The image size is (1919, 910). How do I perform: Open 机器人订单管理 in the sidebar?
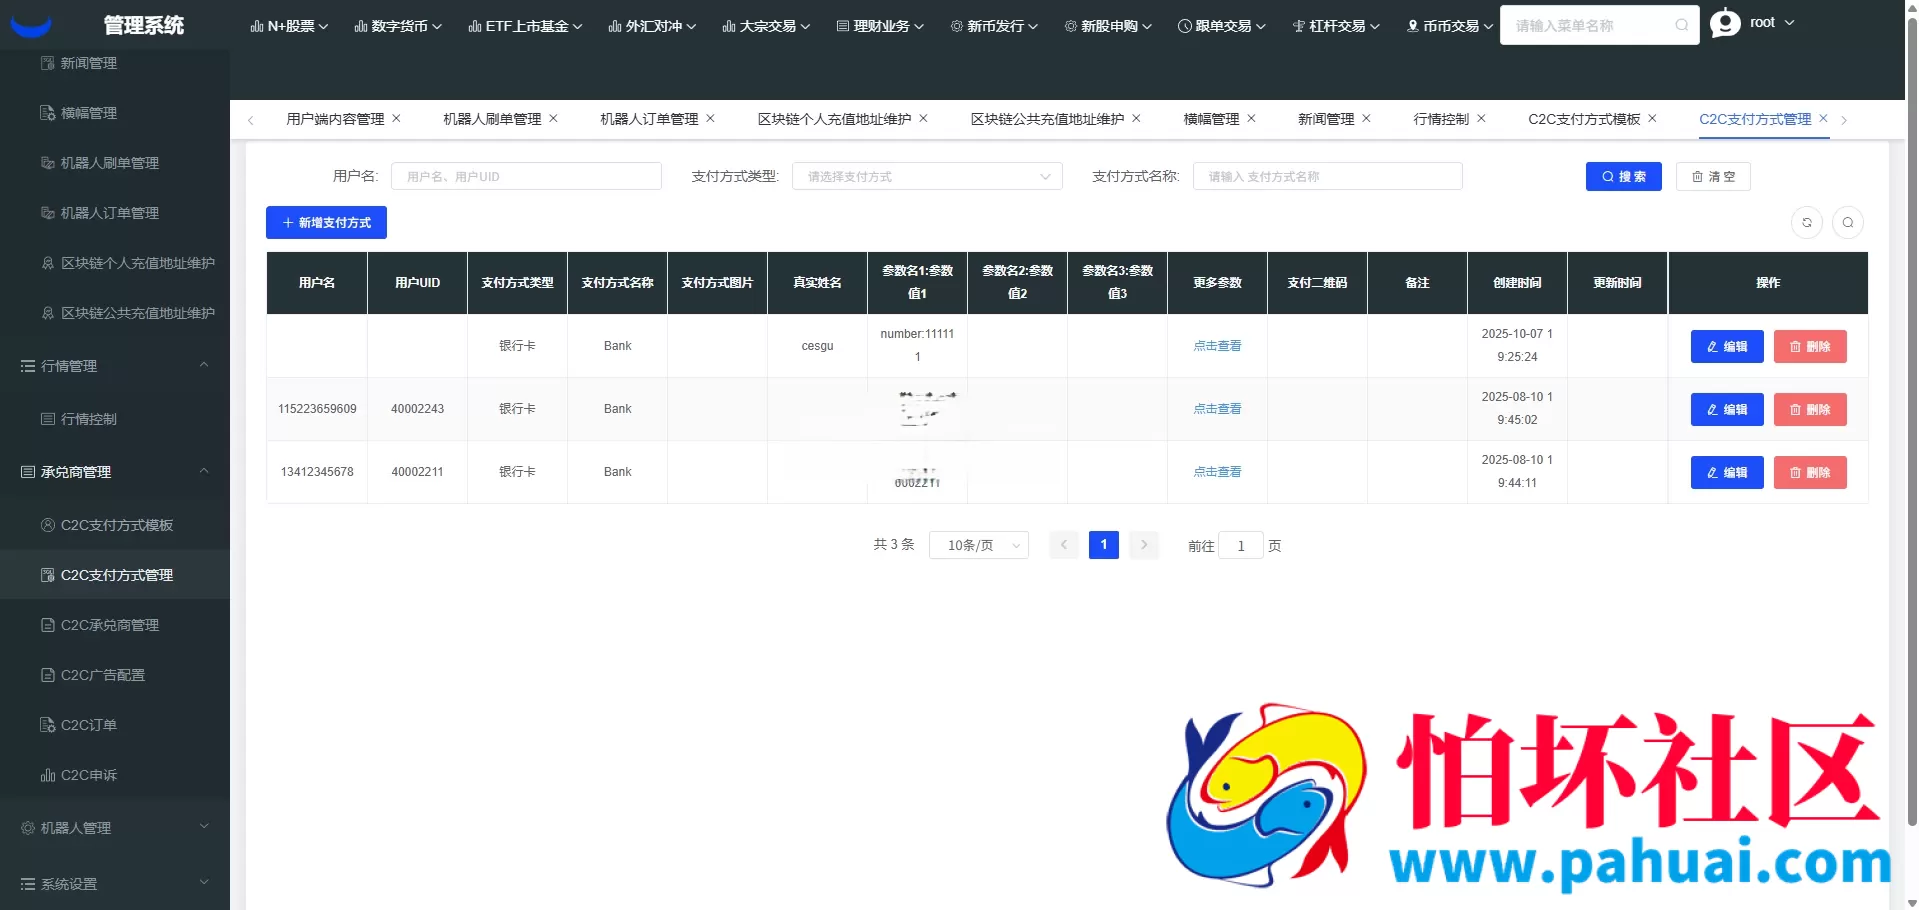115,213
